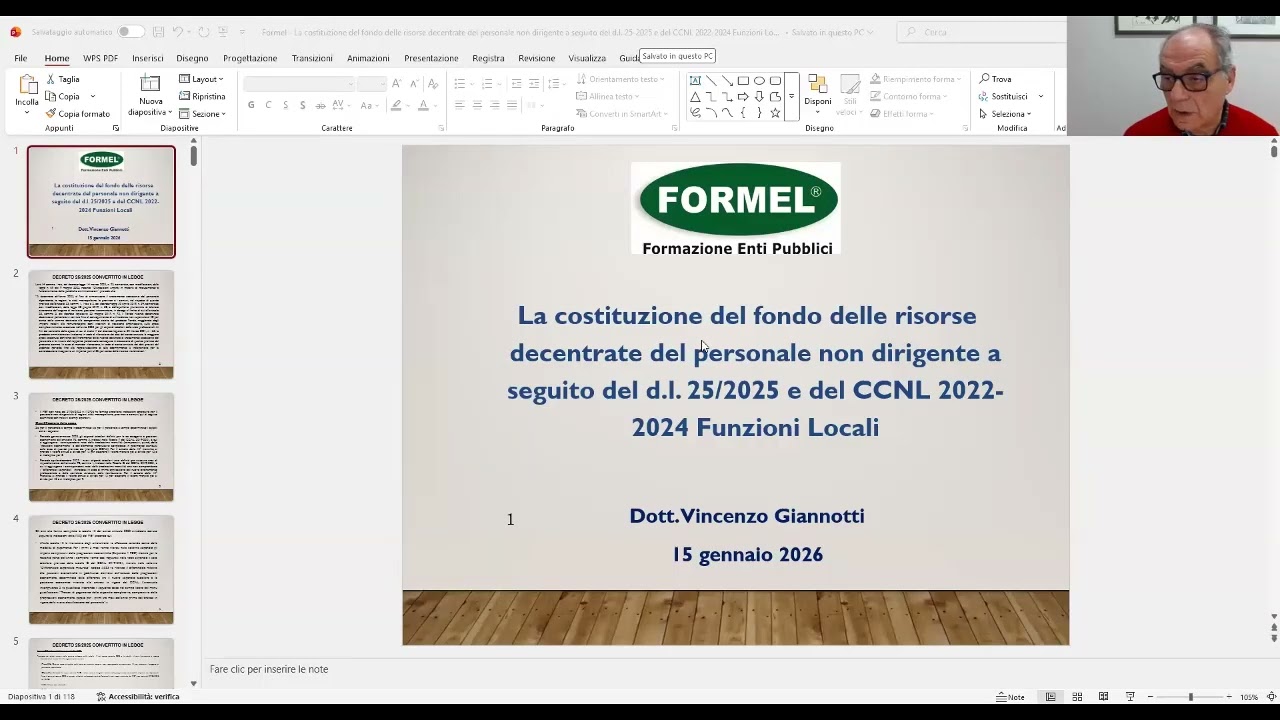The height and width of the screenshot is (720, 1280).
Task: Click the bulleted list icon
Action: tap(459, 84)
